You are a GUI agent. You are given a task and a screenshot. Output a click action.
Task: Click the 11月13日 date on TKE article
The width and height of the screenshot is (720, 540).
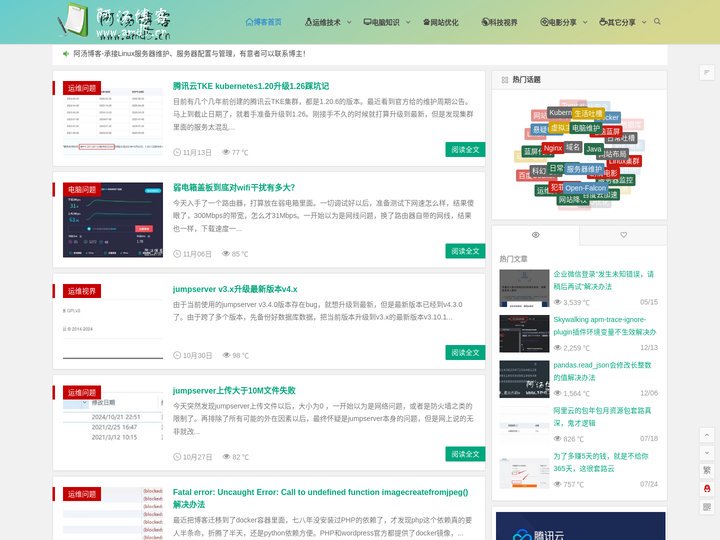point(192,152)
